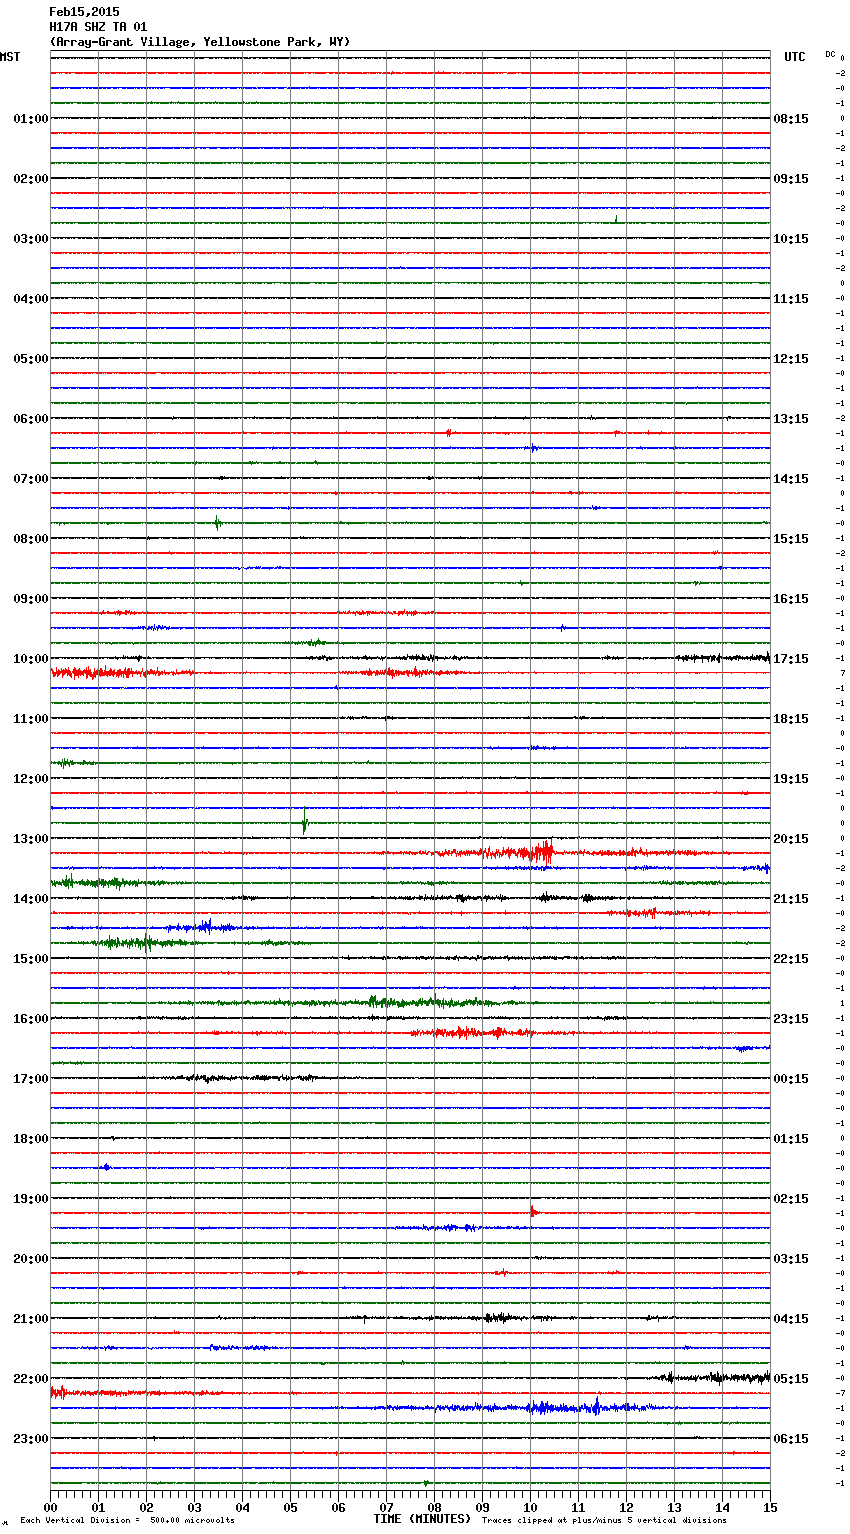Click the date text Feb15,2015

(84, 12)
